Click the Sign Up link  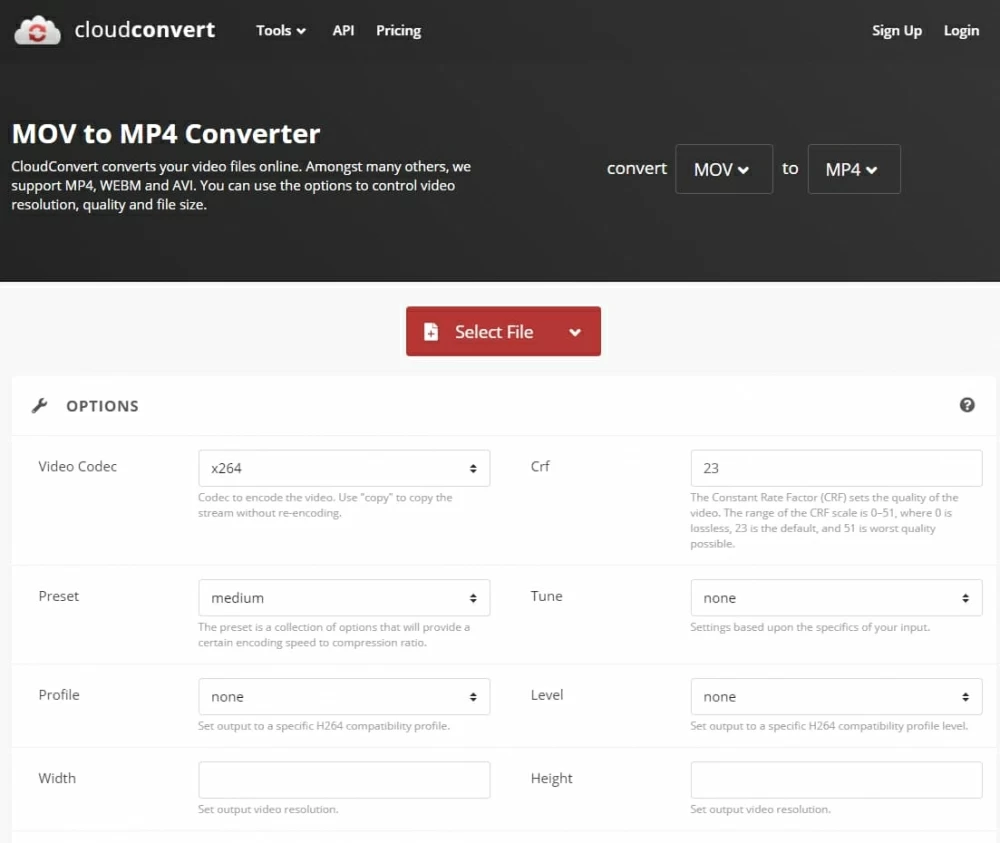[897, 31]
